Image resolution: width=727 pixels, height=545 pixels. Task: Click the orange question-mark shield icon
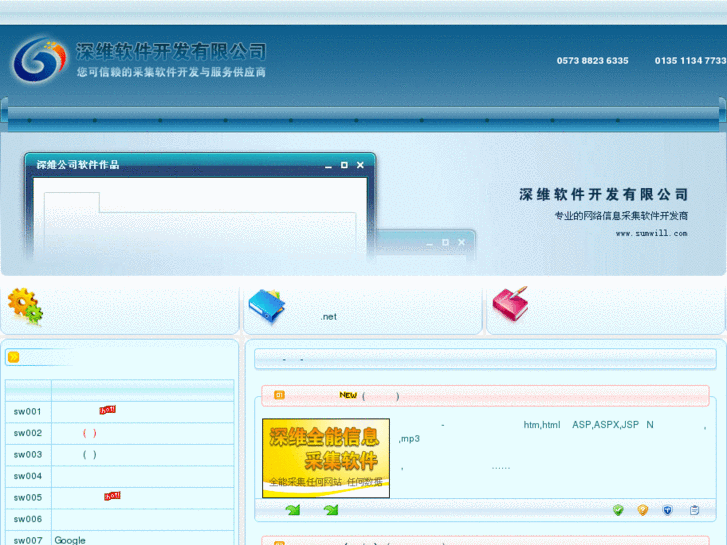coord(643,510)
